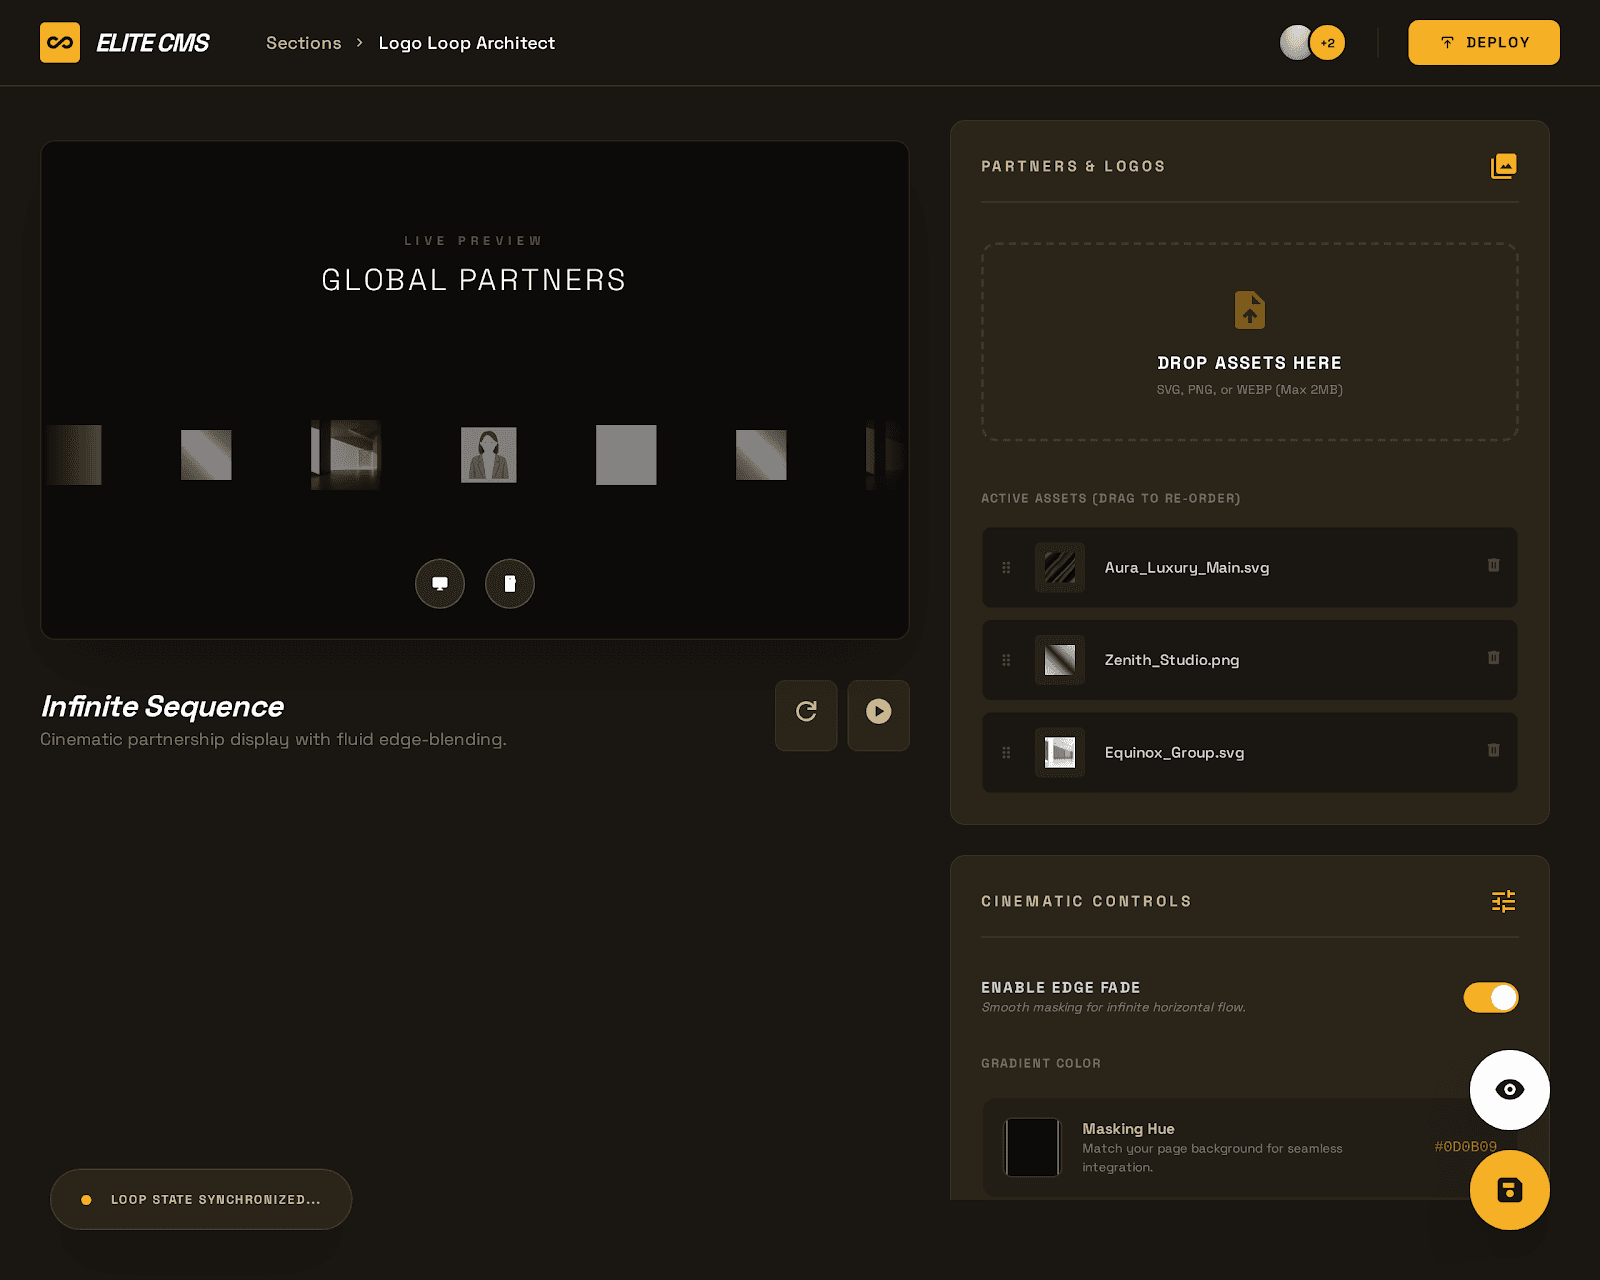This screenshot has width=1600, height=1280.
Task: Remove the Equinox_Group.svg asset
Action: click(1493, 750)
